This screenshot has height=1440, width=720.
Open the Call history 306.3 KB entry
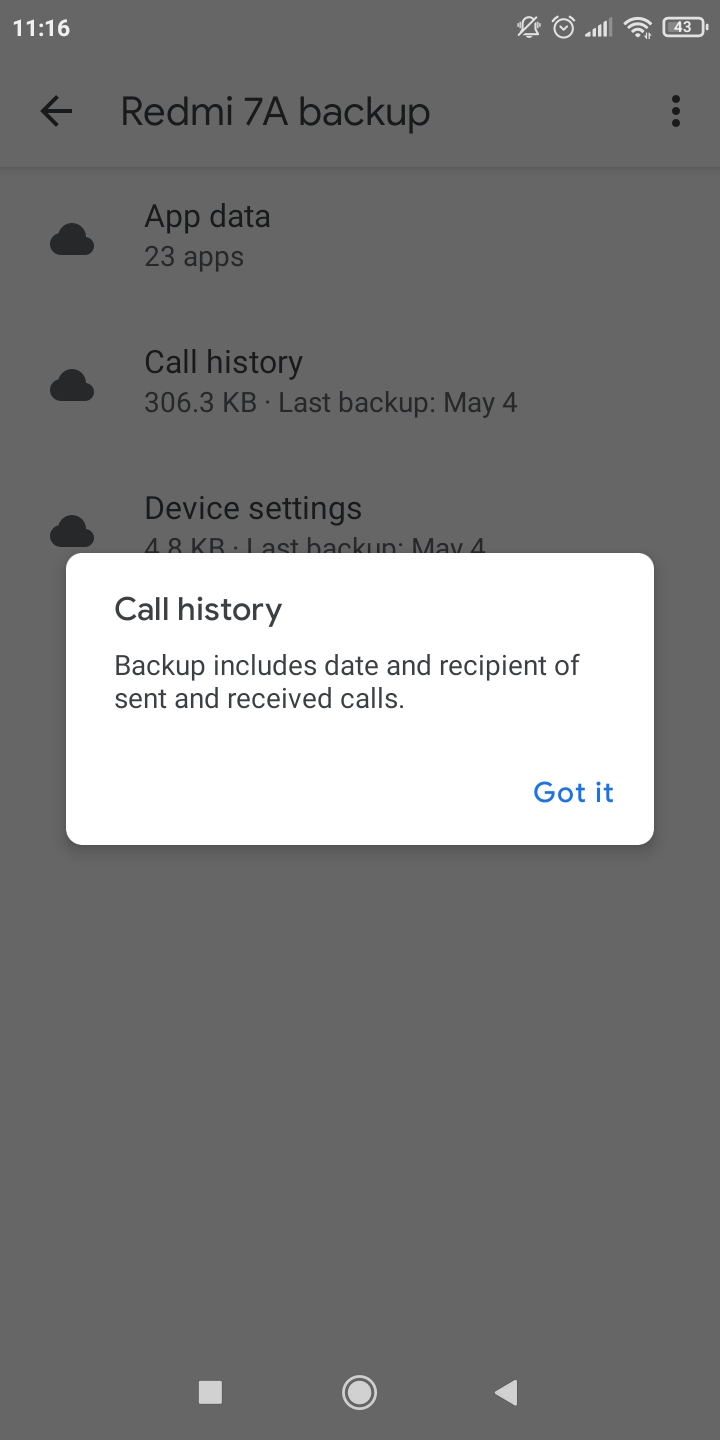(360, 382)
